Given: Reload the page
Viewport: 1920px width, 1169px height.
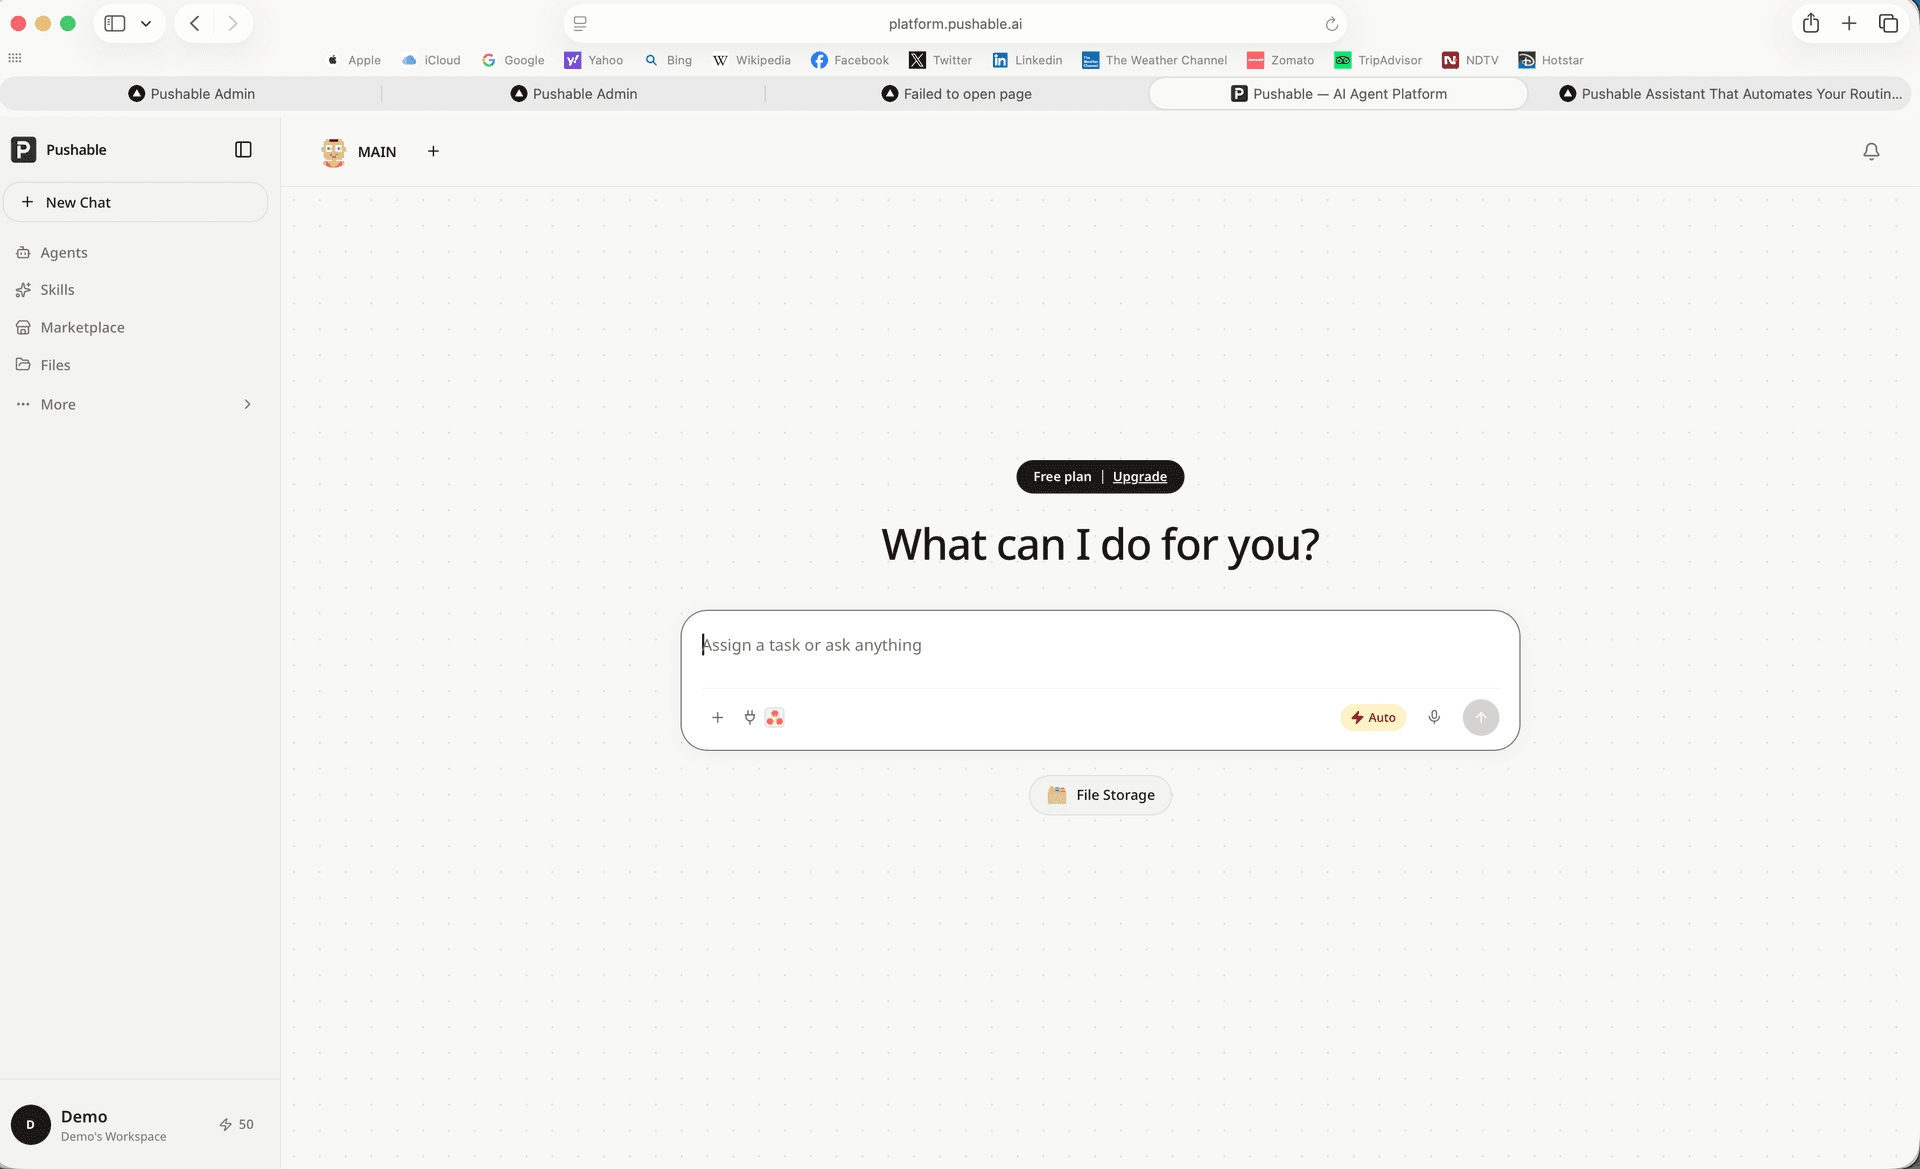Looking at the screenshot, I should pos(1331,24).
